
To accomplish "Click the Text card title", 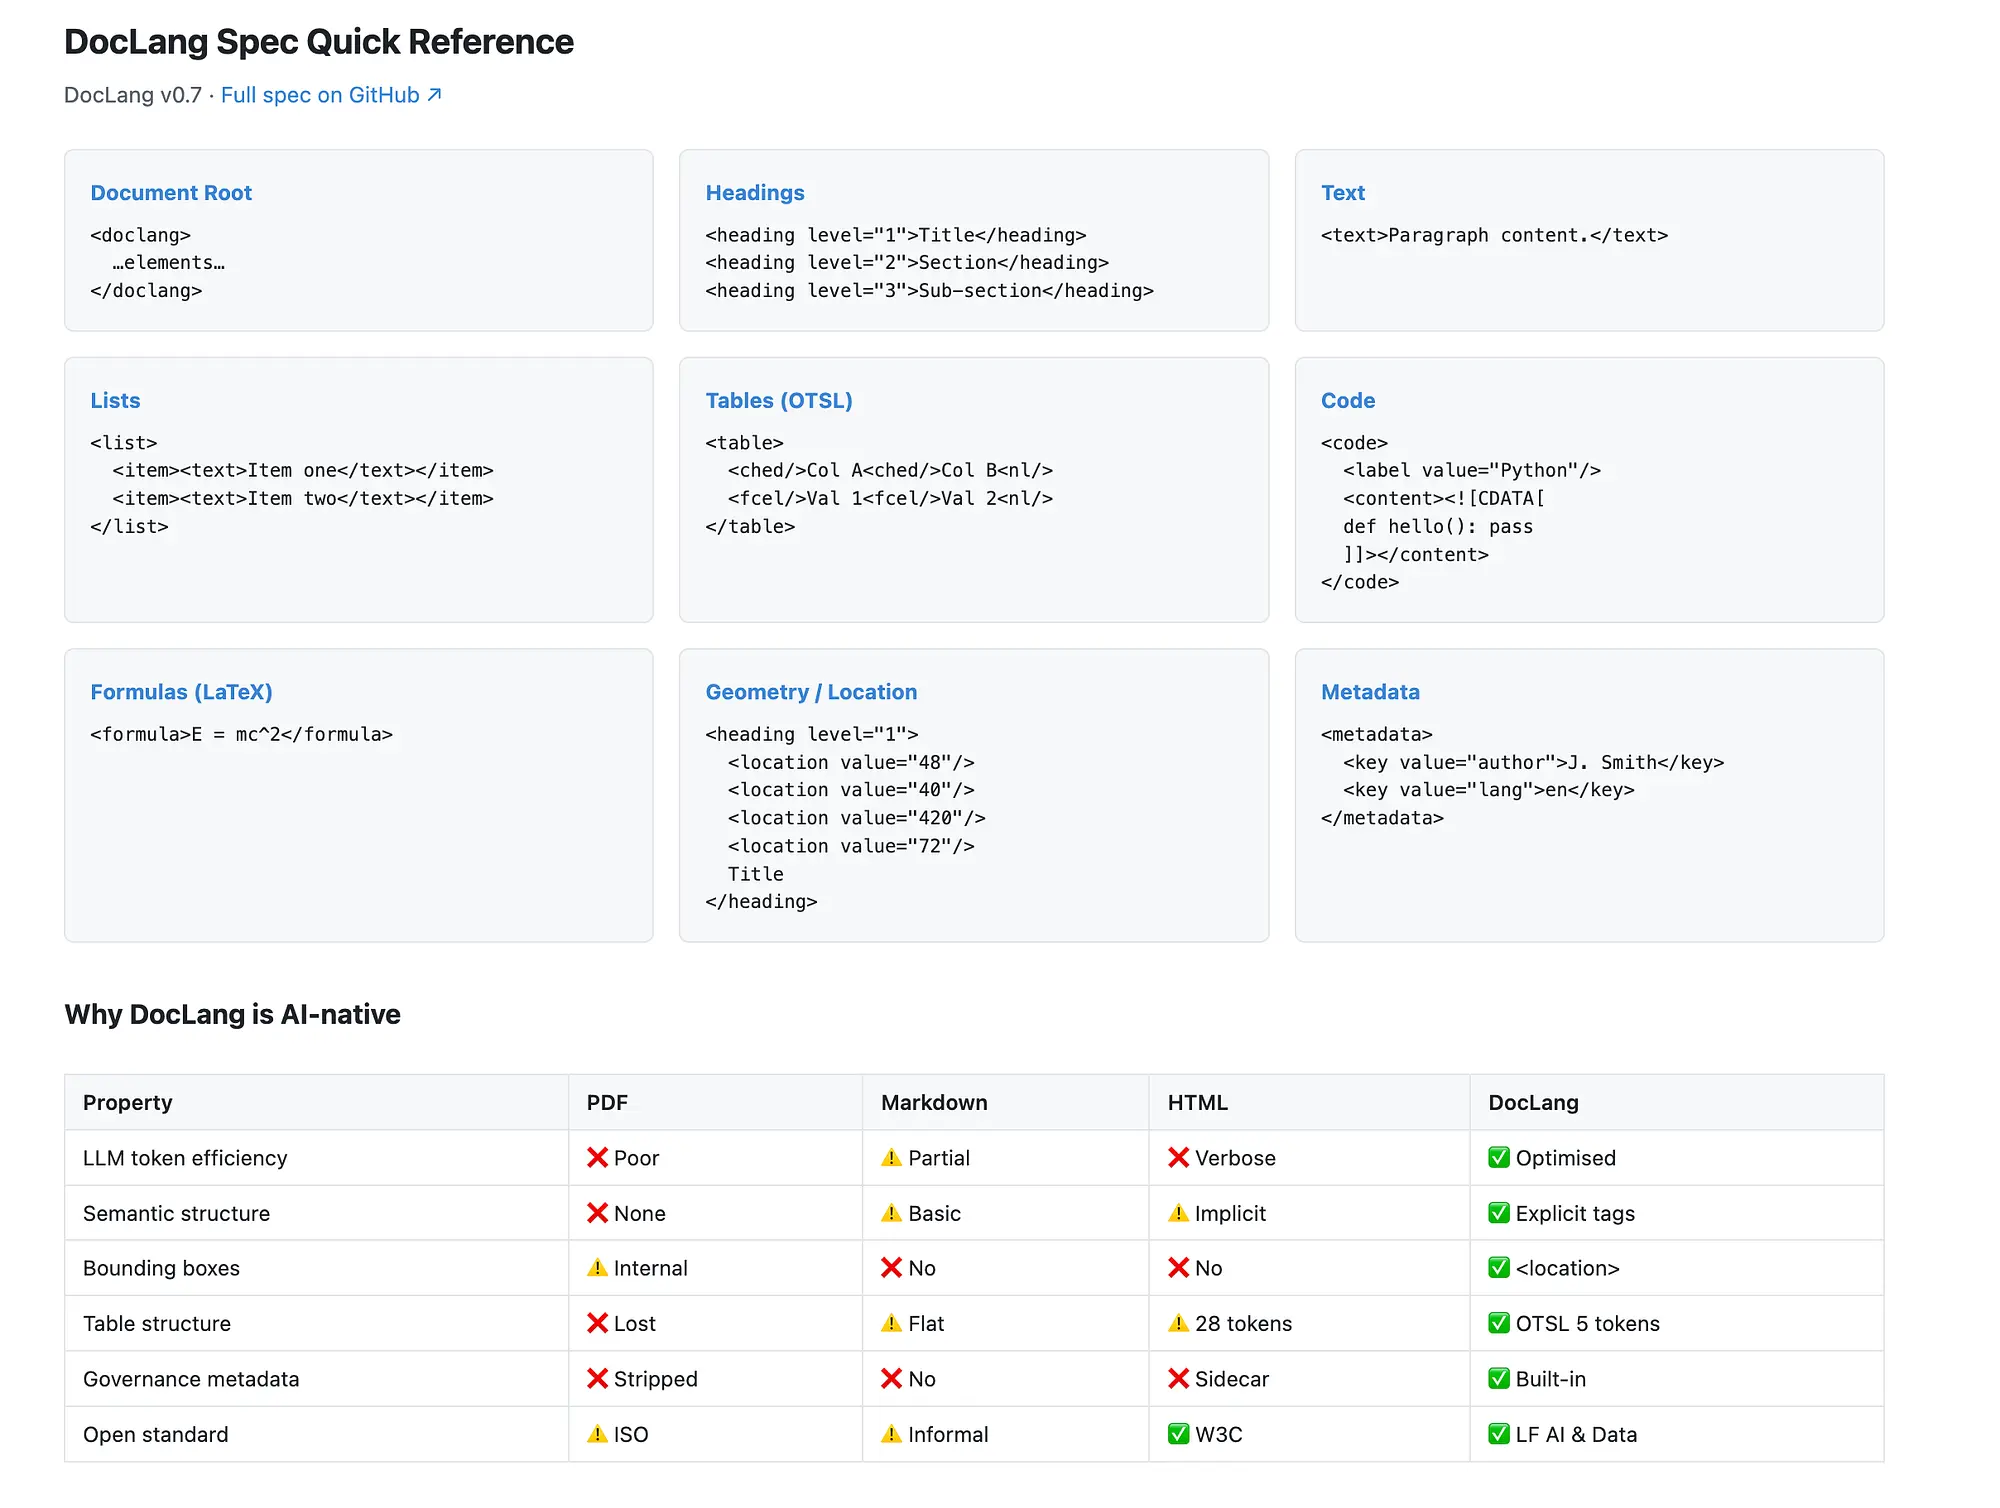I will tap(1343, 193).
